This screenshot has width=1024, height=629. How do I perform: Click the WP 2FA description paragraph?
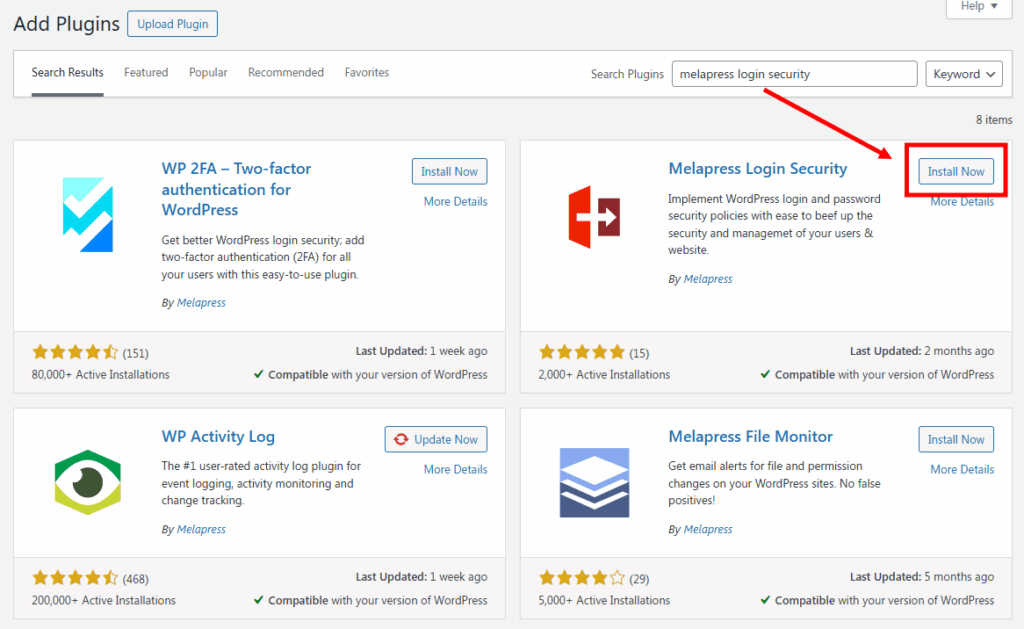coord(263,257)
